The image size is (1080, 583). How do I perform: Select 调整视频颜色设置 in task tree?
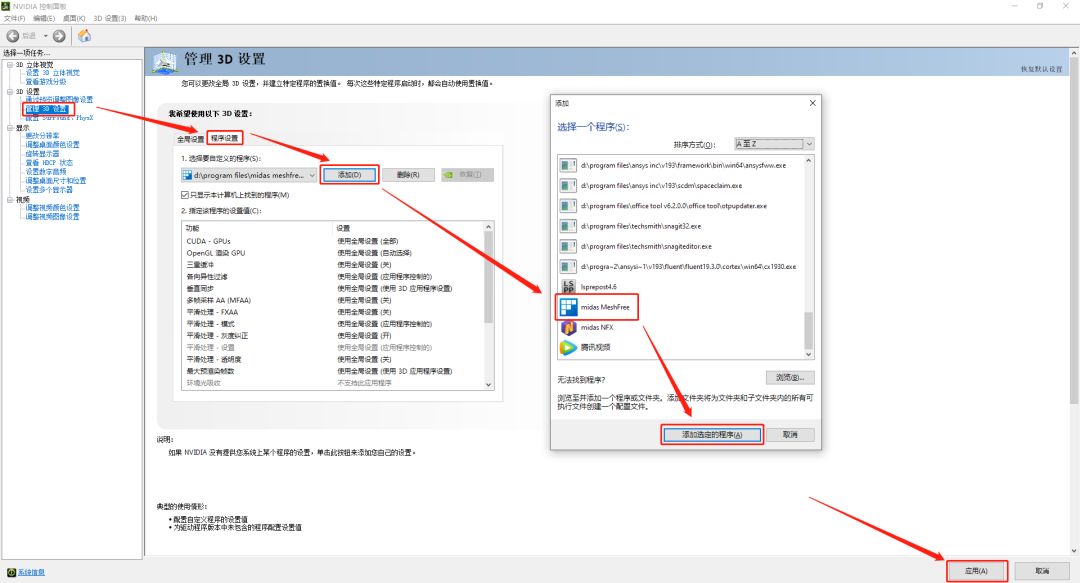click(x=52, y=207)
